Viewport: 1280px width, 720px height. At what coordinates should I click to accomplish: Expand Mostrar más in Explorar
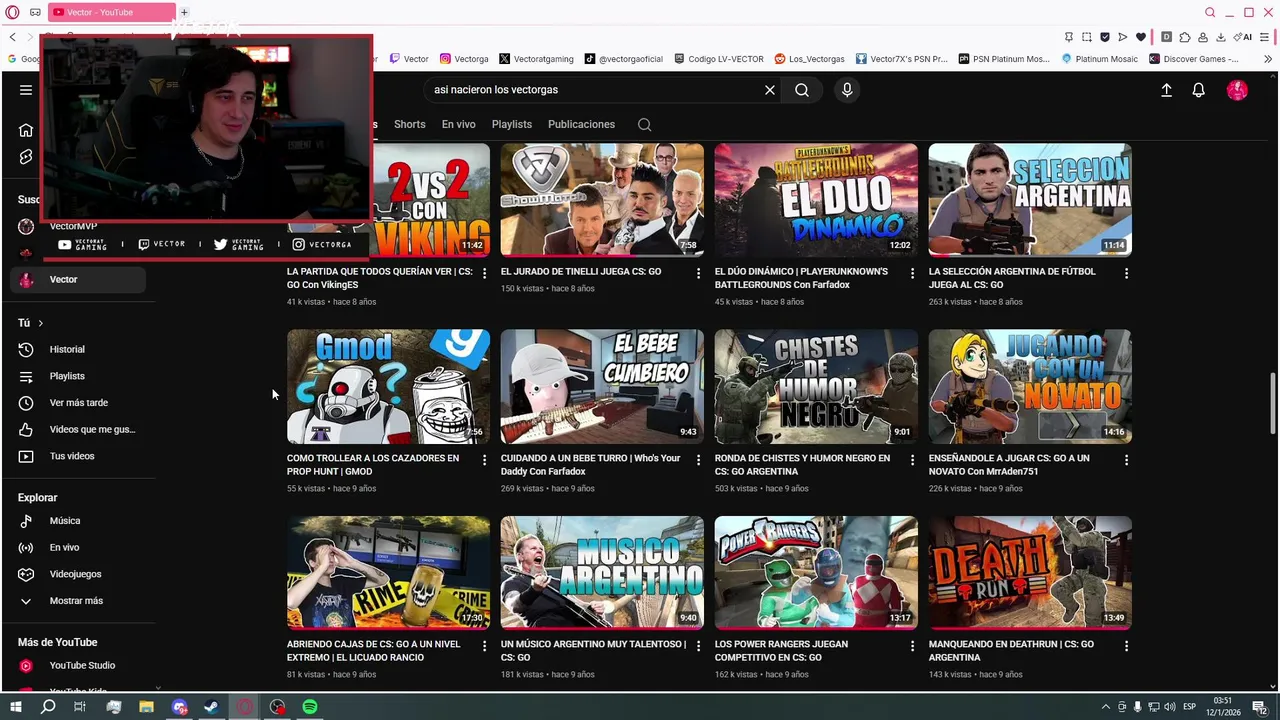pos(78,601)
